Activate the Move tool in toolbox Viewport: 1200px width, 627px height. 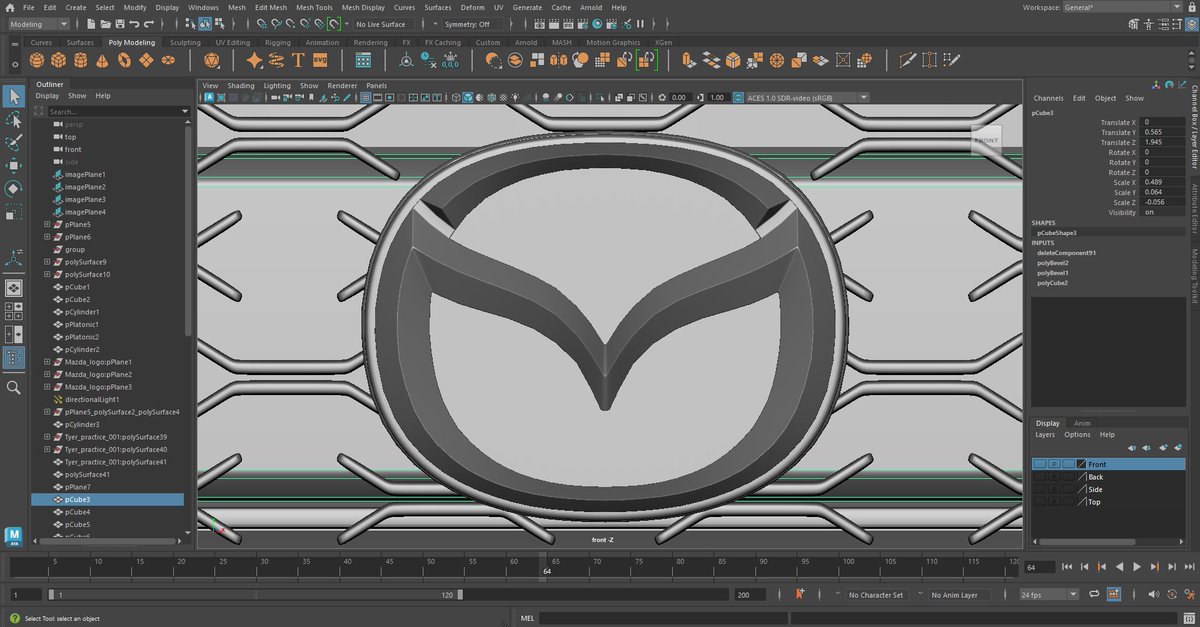tap(14, 165)
